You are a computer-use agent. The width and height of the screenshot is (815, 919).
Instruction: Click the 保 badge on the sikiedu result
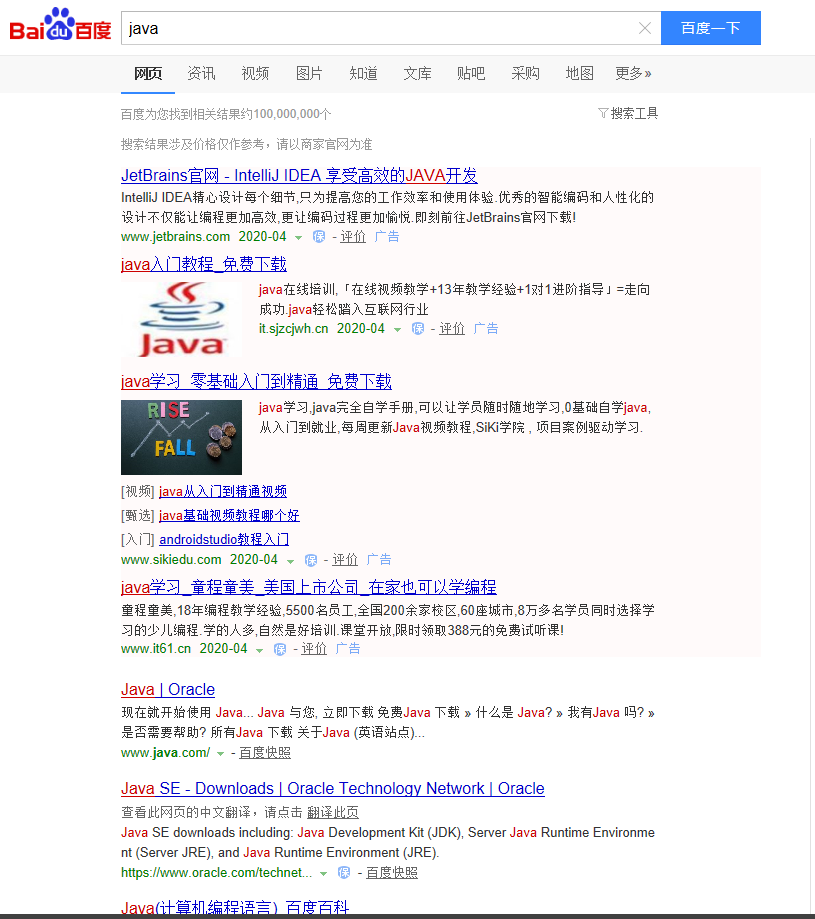311,559
